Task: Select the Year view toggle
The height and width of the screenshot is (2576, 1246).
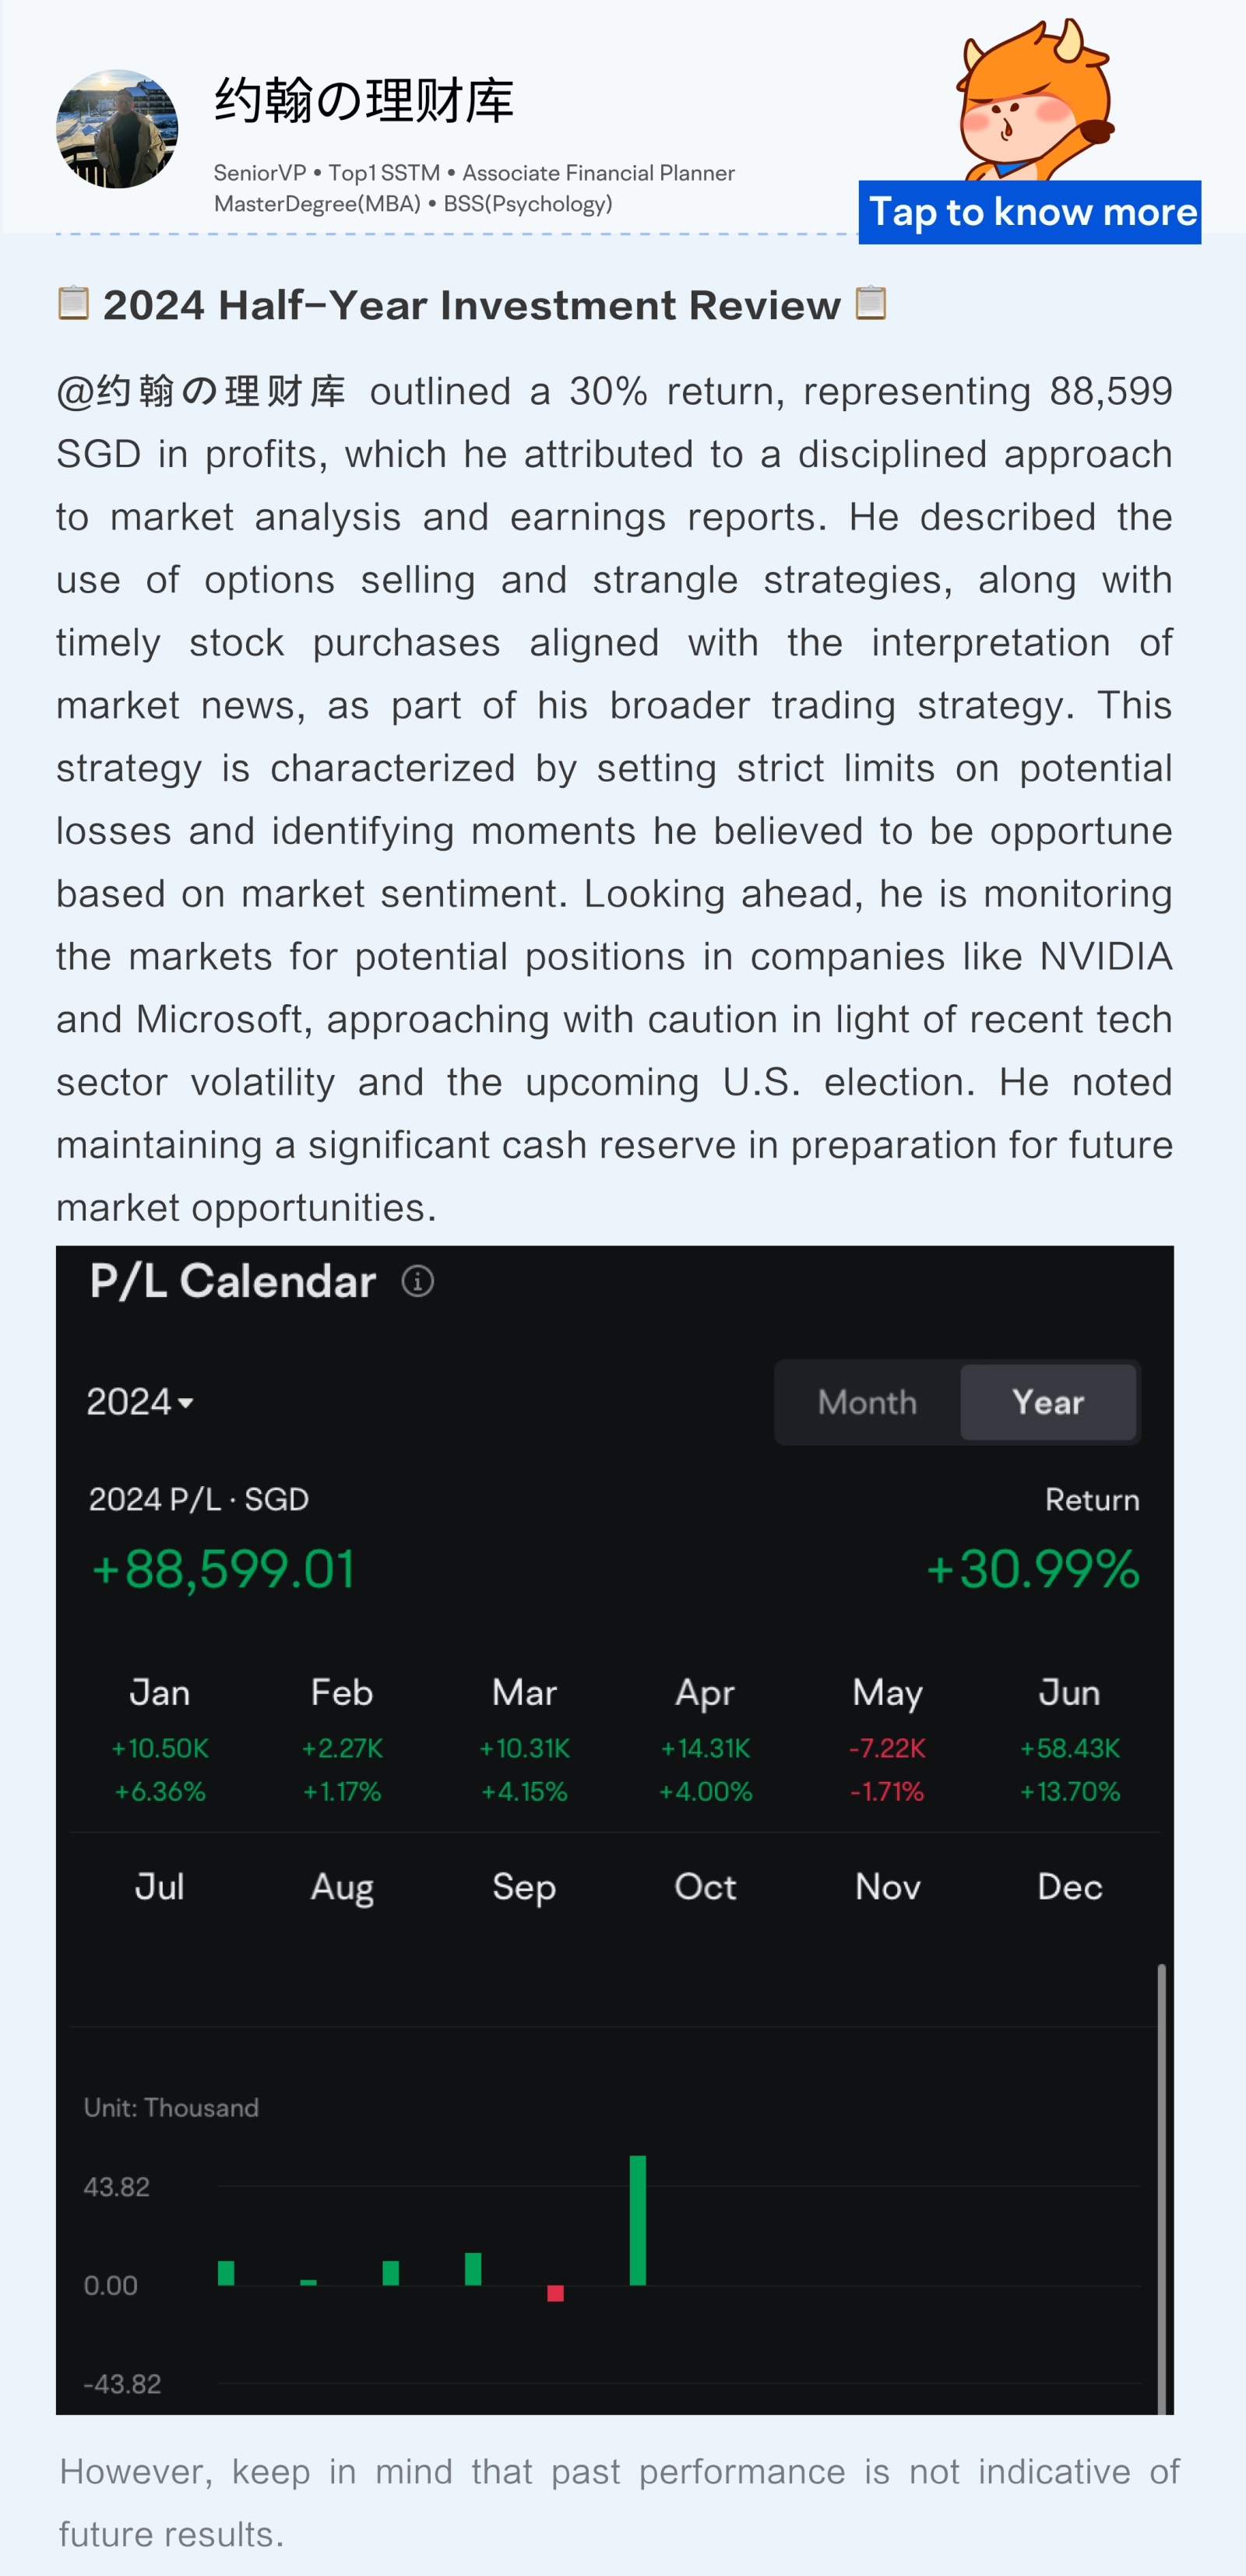Action: [x=1048, y=1402]
